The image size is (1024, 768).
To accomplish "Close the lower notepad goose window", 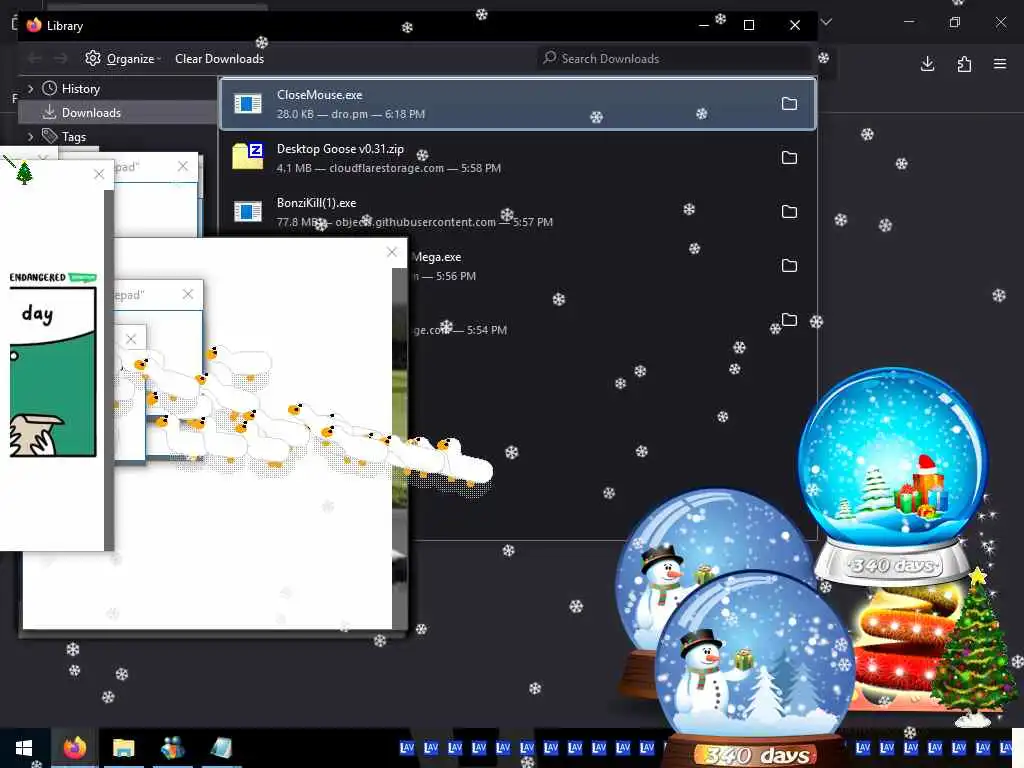I will pyautogui.click(x=188, y=295).
